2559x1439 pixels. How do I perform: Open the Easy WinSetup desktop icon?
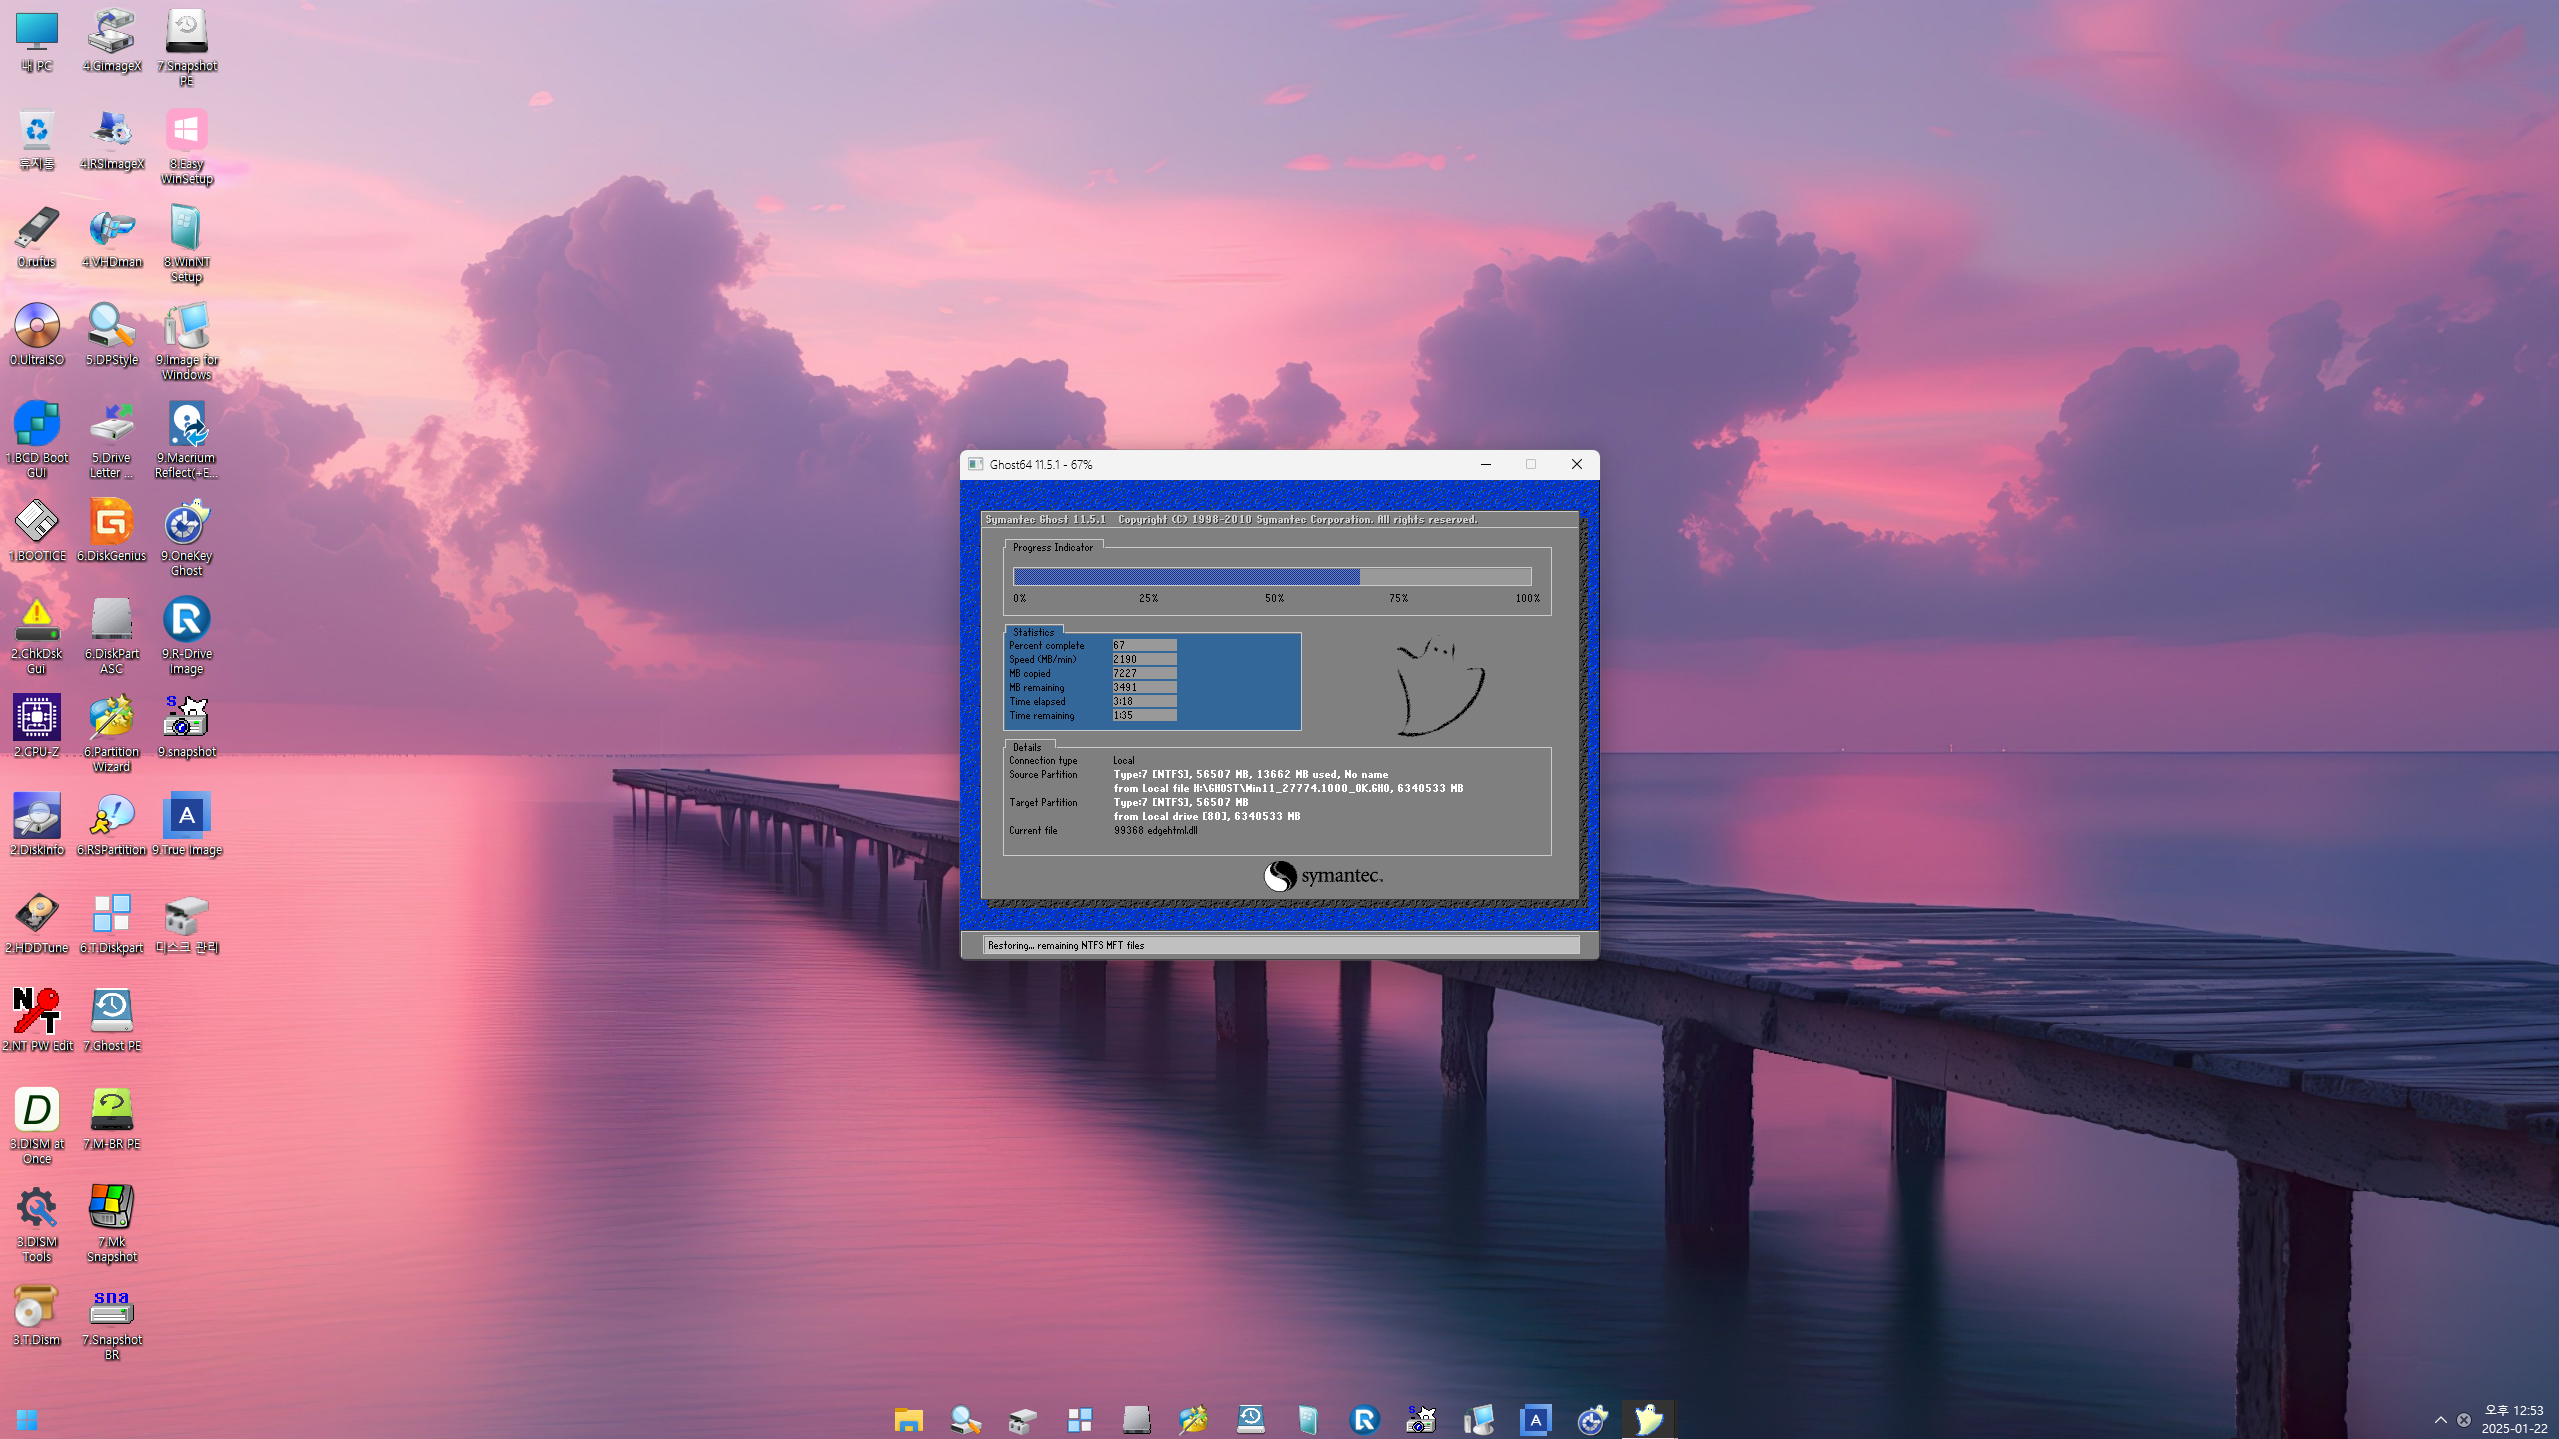pos(186,131)
